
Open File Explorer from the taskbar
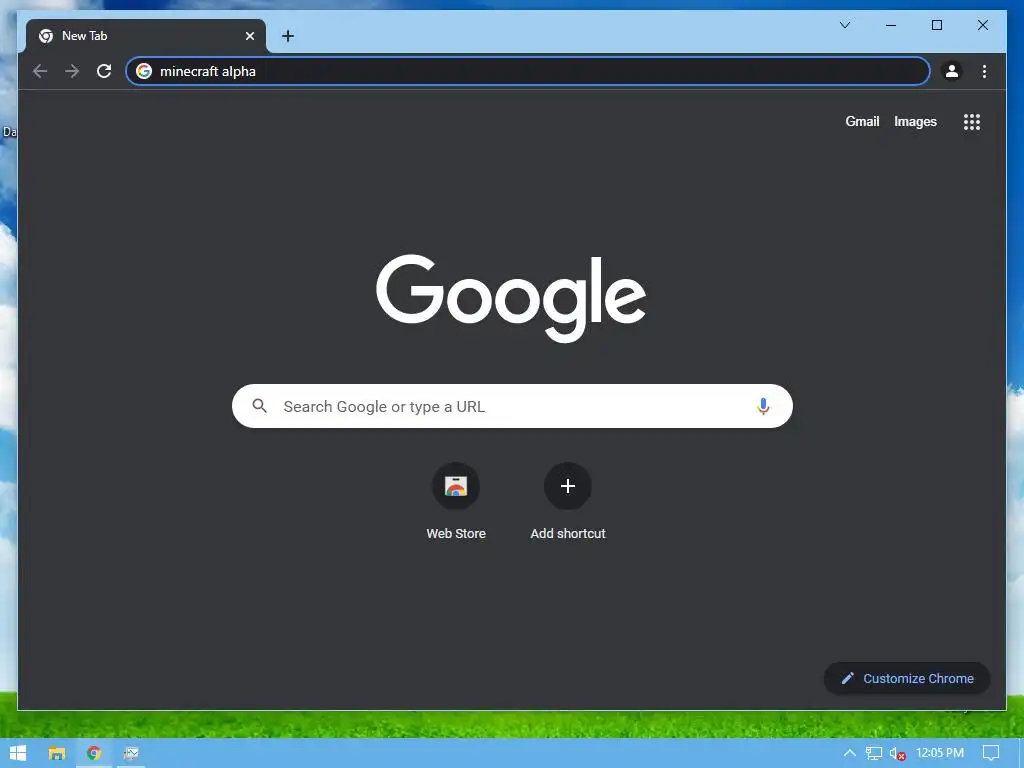coord(57,753)
